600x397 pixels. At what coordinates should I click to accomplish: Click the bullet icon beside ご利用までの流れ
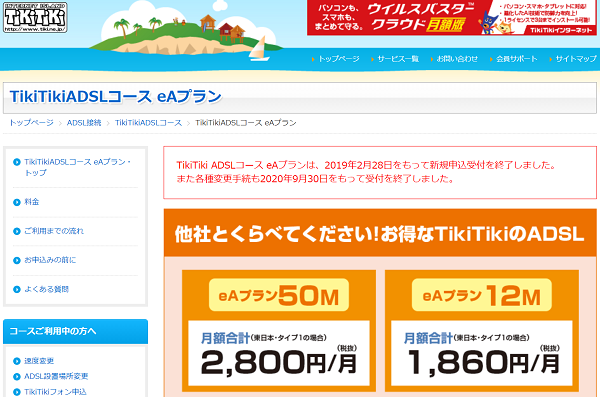pos(16,231)
